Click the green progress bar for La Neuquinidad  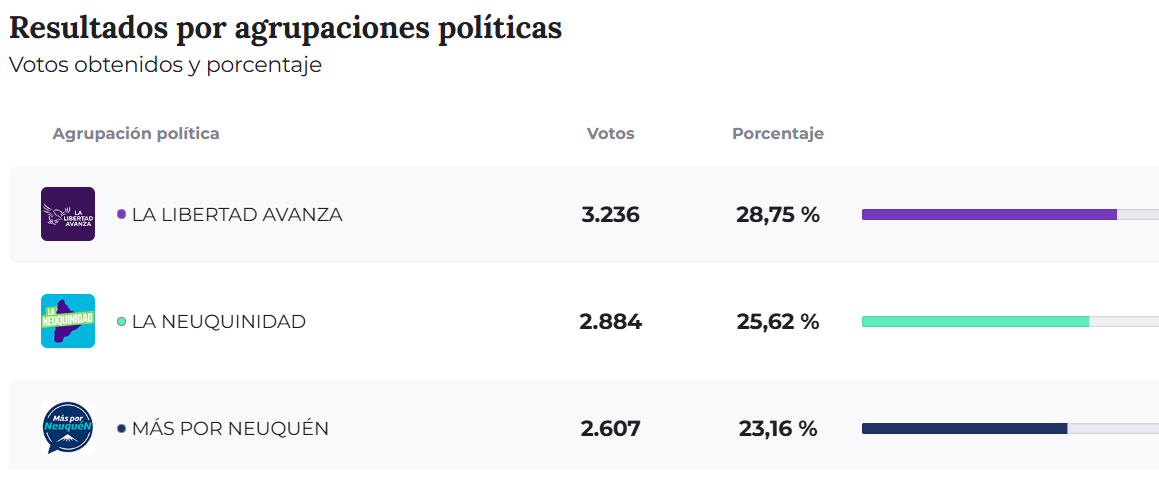click(x=975, y=321)
